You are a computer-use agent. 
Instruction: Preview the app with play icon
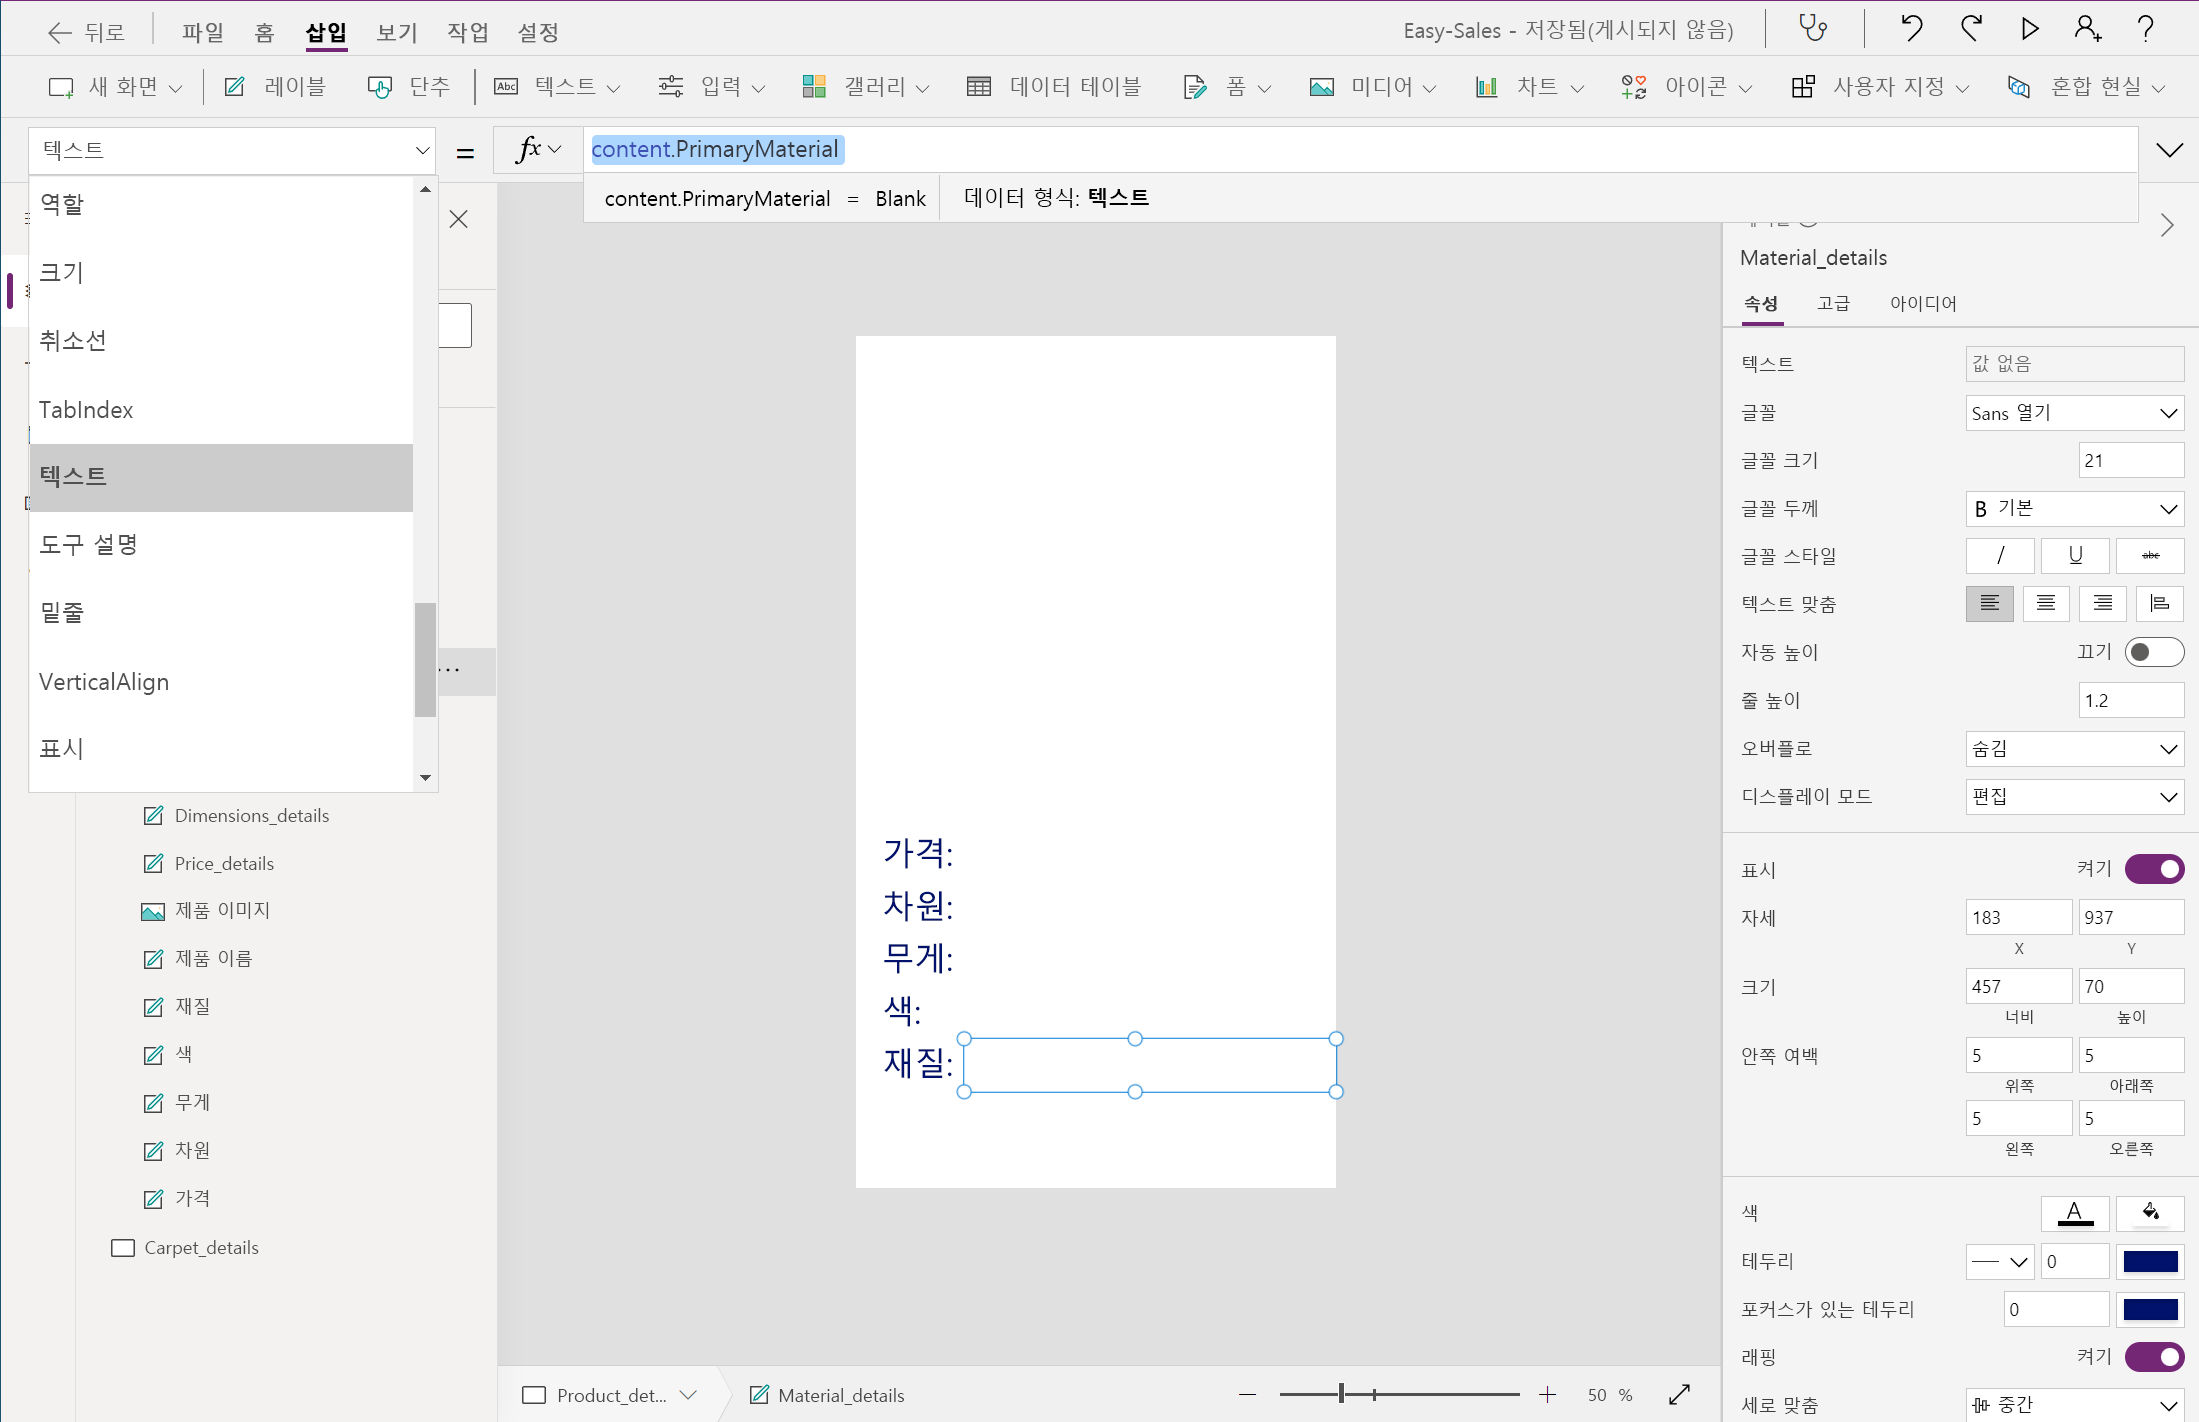tap(2029, 29)
